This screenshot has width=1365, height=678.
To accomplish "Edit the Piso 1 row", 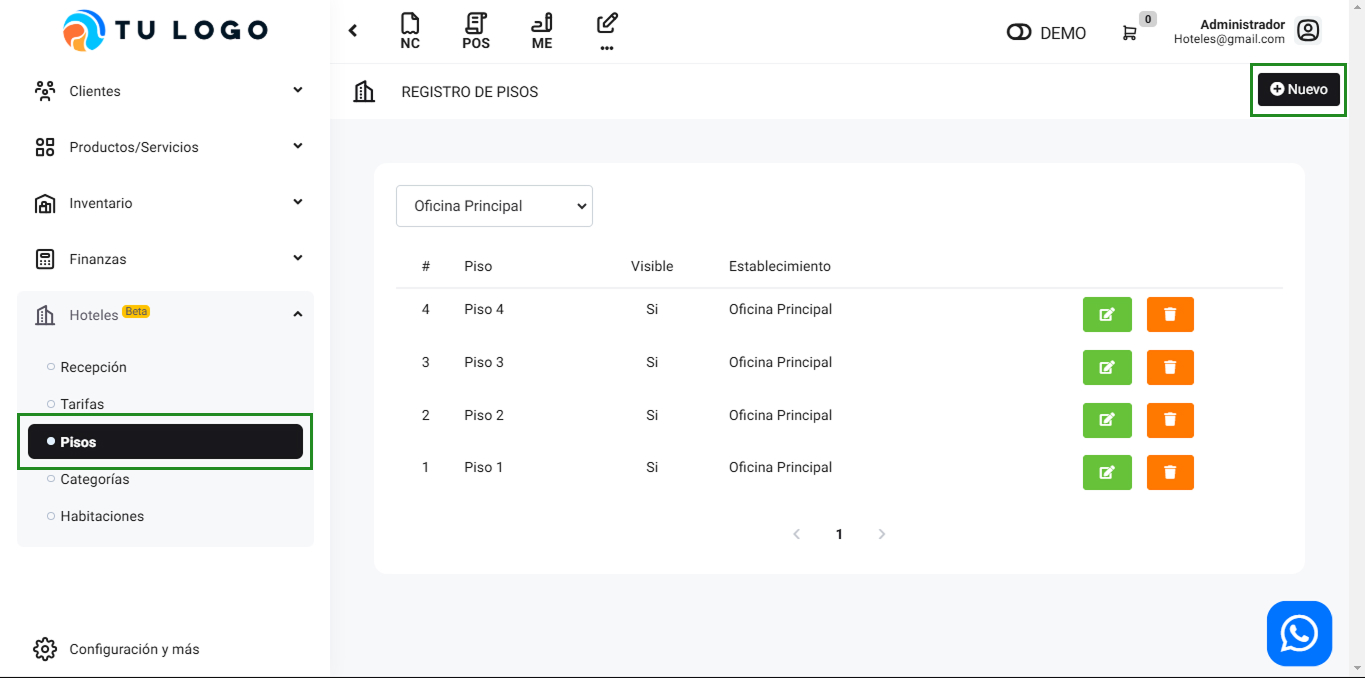I will (x=1107, y=472).
